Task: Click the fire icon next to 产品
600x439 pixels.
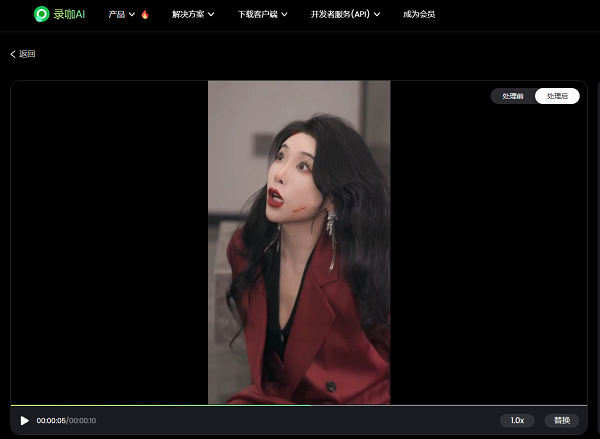Action: (145, 15)
